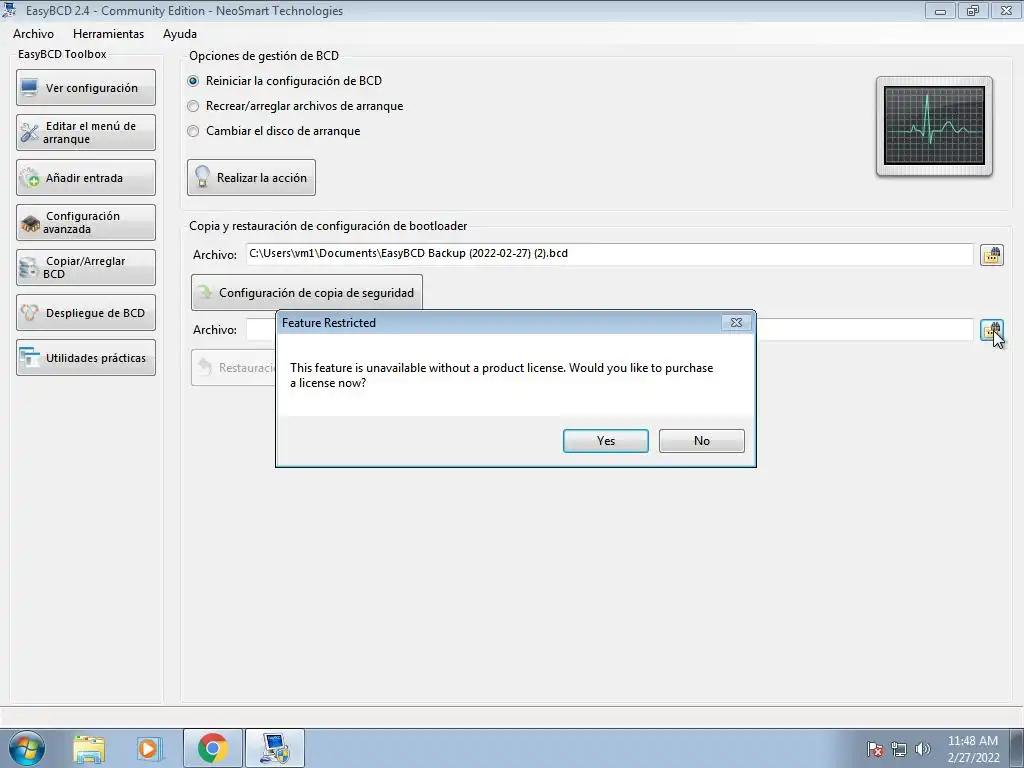Click the taskbar clock showing 11:48 AM
Image resolution: width=1024 pixels, height=768 pixels.
(x=973, y=749)
